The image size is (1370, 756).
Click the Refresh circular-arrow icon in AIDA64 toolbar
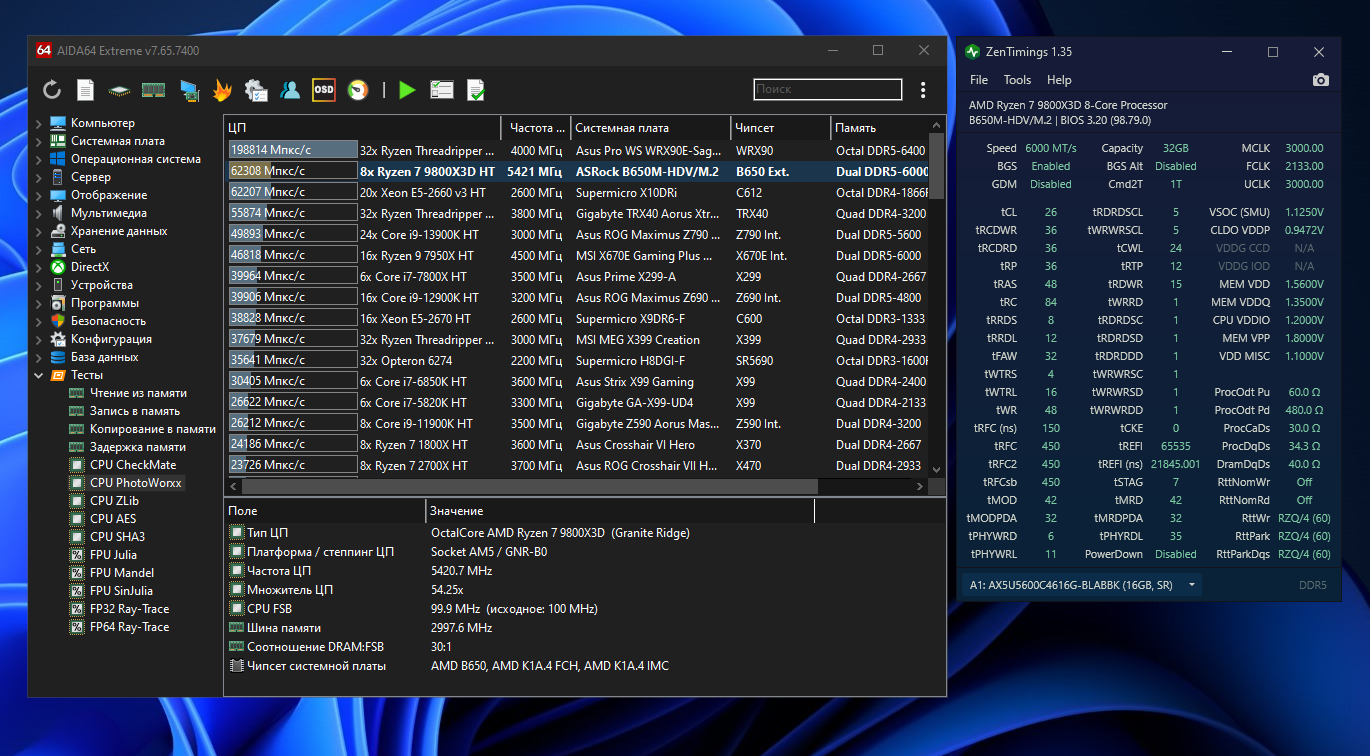tap(52, 90)
